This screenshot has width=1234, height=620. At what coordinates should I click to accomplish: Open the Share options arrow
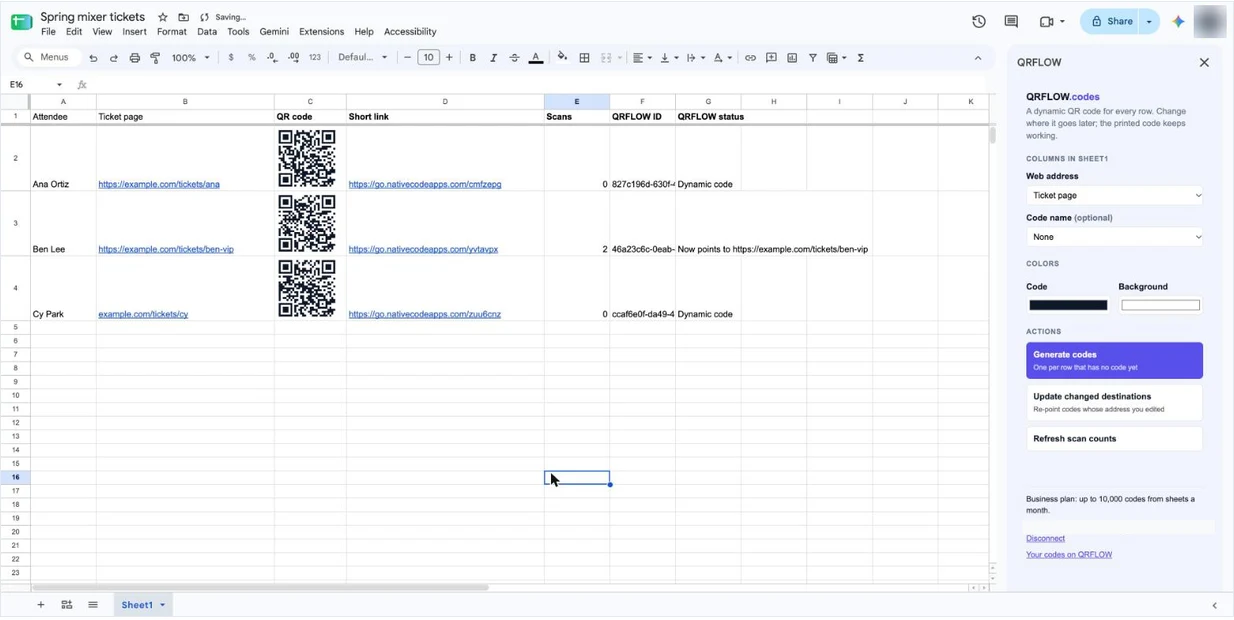[x=1149, y=21]
